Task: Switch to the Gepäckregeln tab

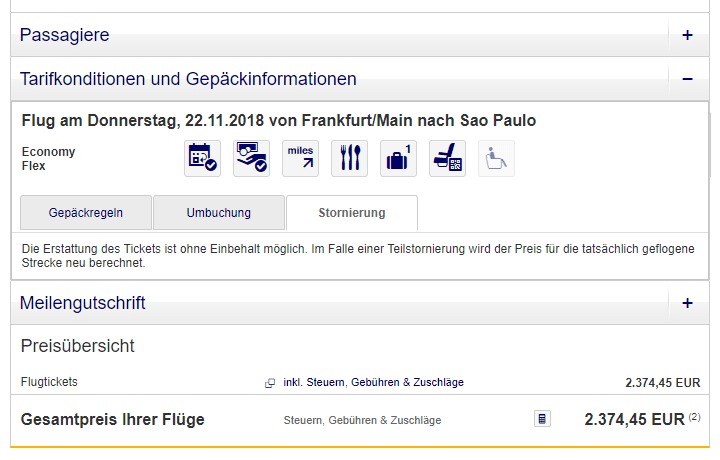Action: coord(86,213)
